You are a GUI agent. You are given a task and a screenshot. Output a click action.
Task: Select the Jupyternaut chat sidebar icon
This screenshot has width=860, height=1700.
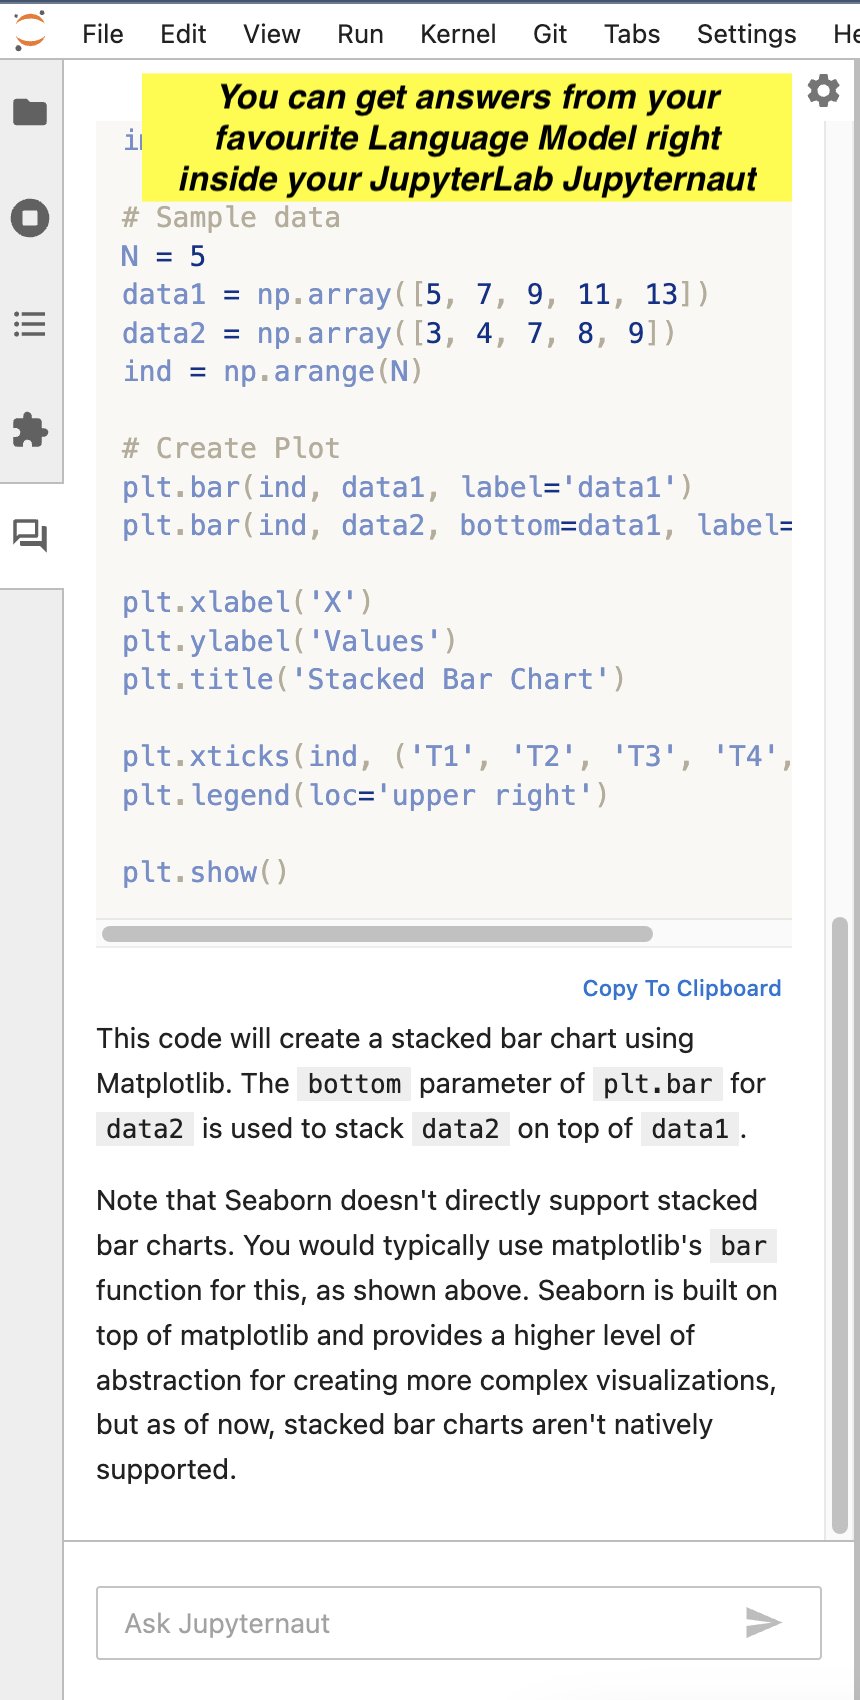(30, 536)
